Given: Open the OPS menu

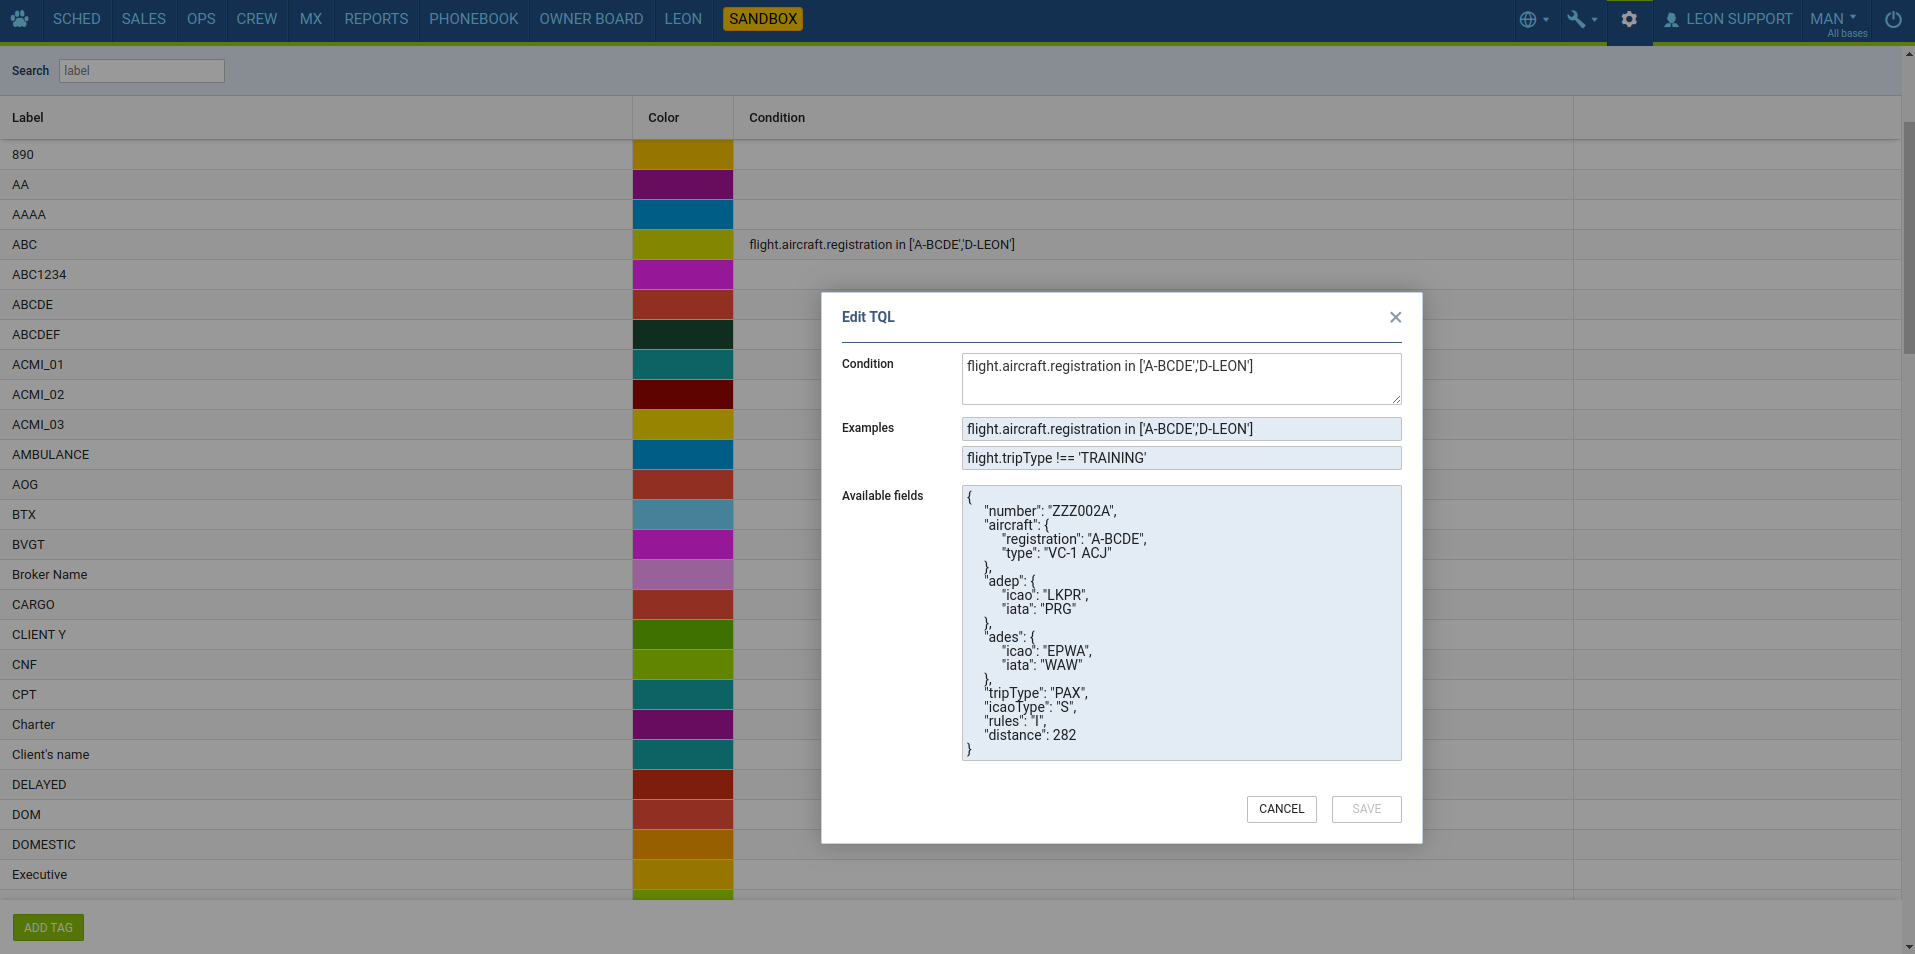Looking at the screenshot, I should click(201, 19).
